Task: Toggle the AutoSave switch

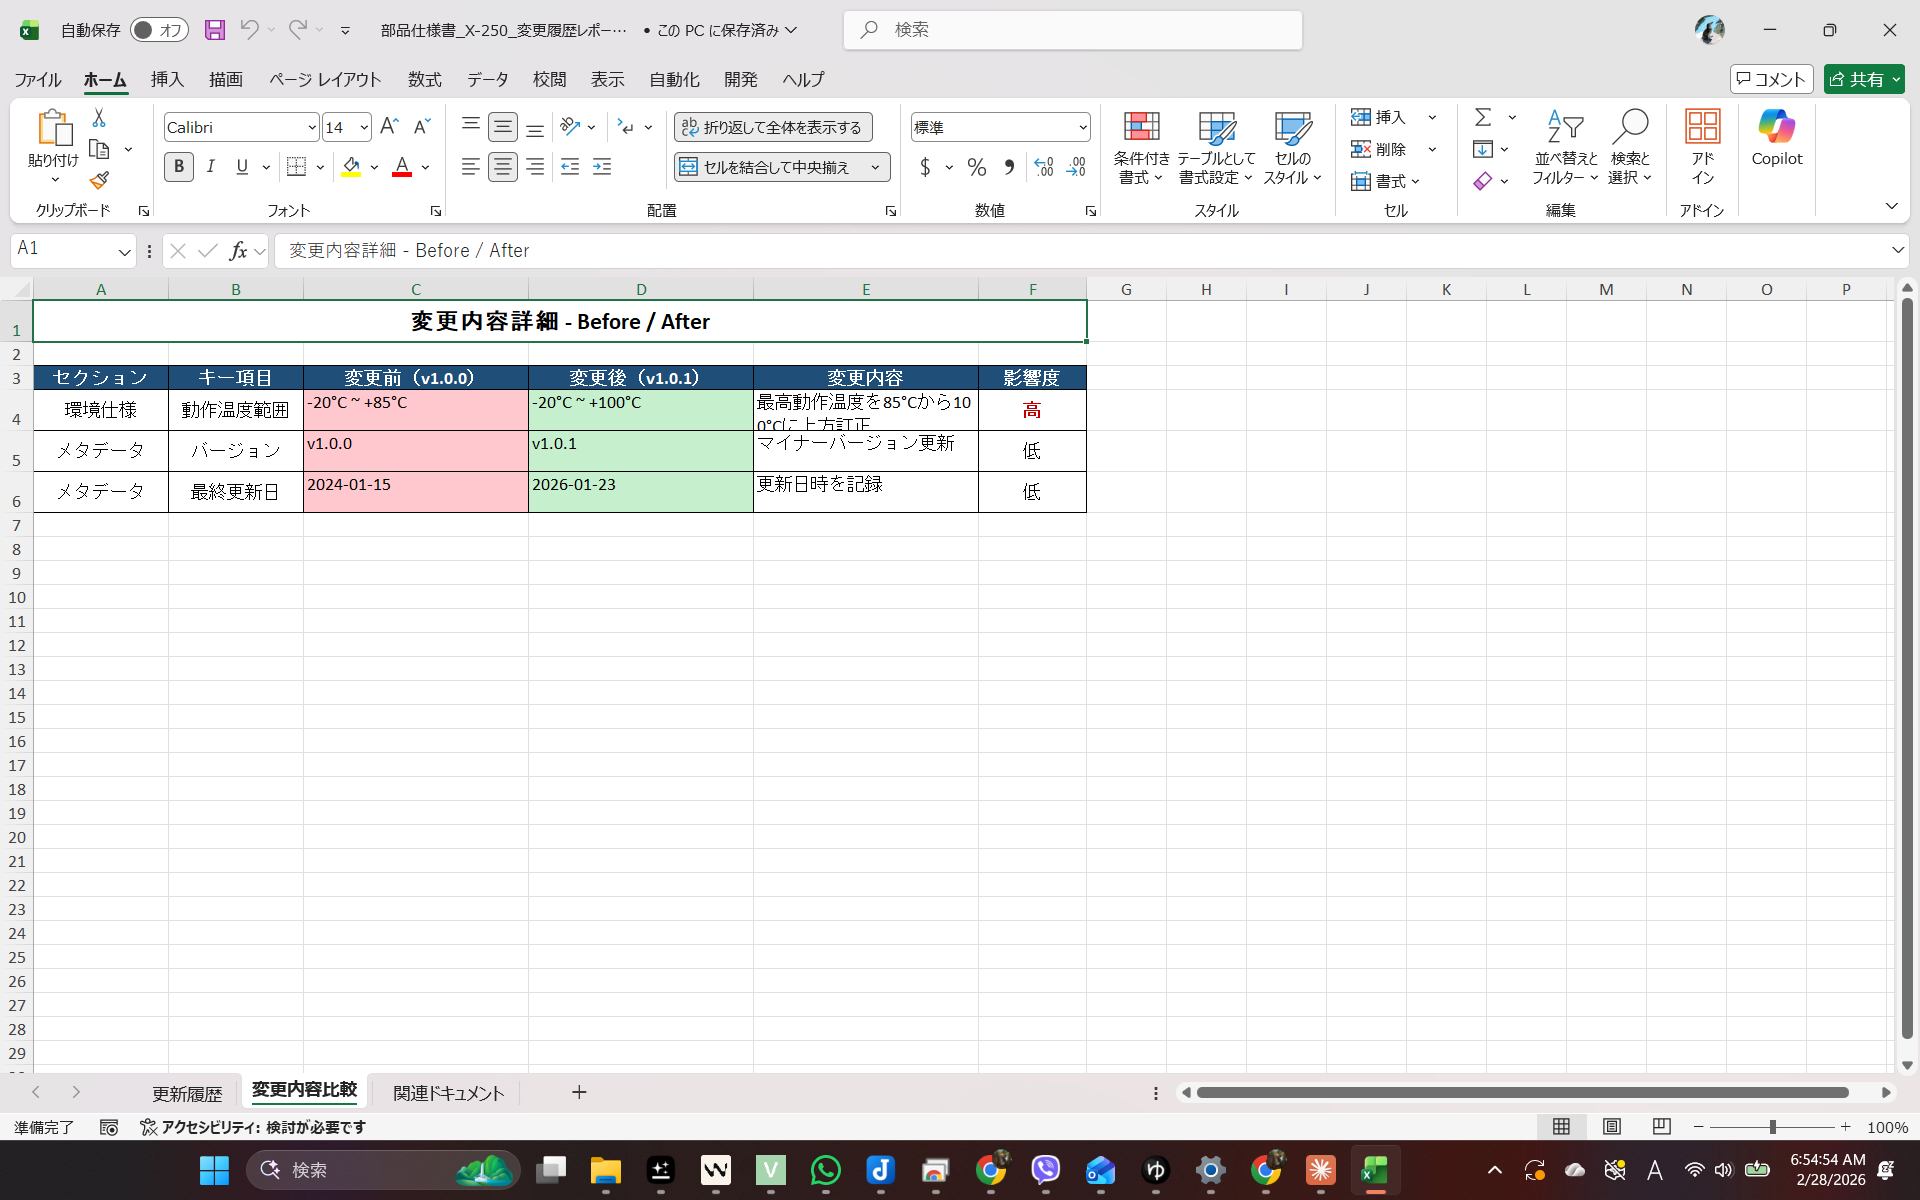Action: (159, 30)
